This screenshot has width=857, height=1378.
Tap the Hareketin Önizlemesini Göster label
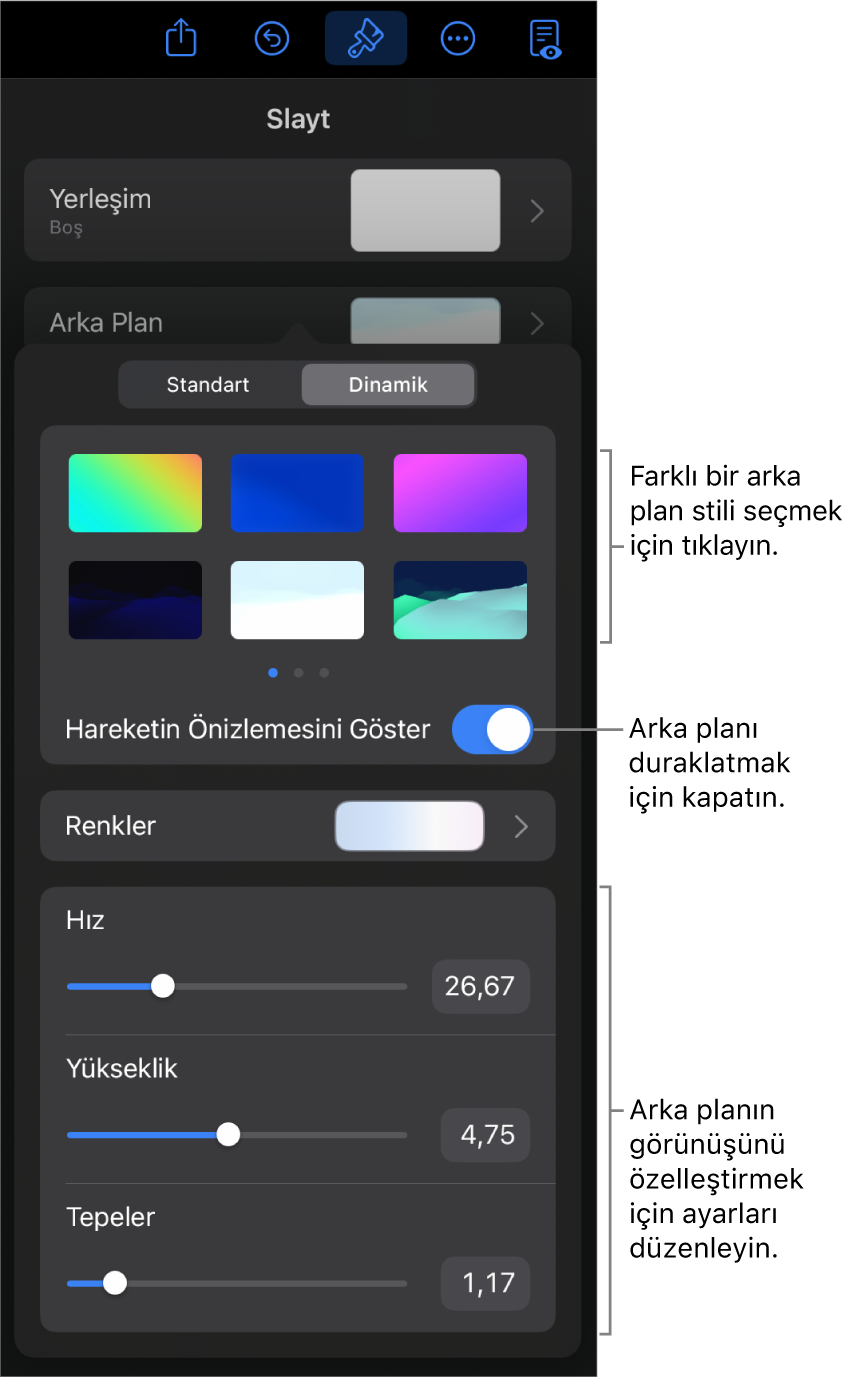point(248,729)
